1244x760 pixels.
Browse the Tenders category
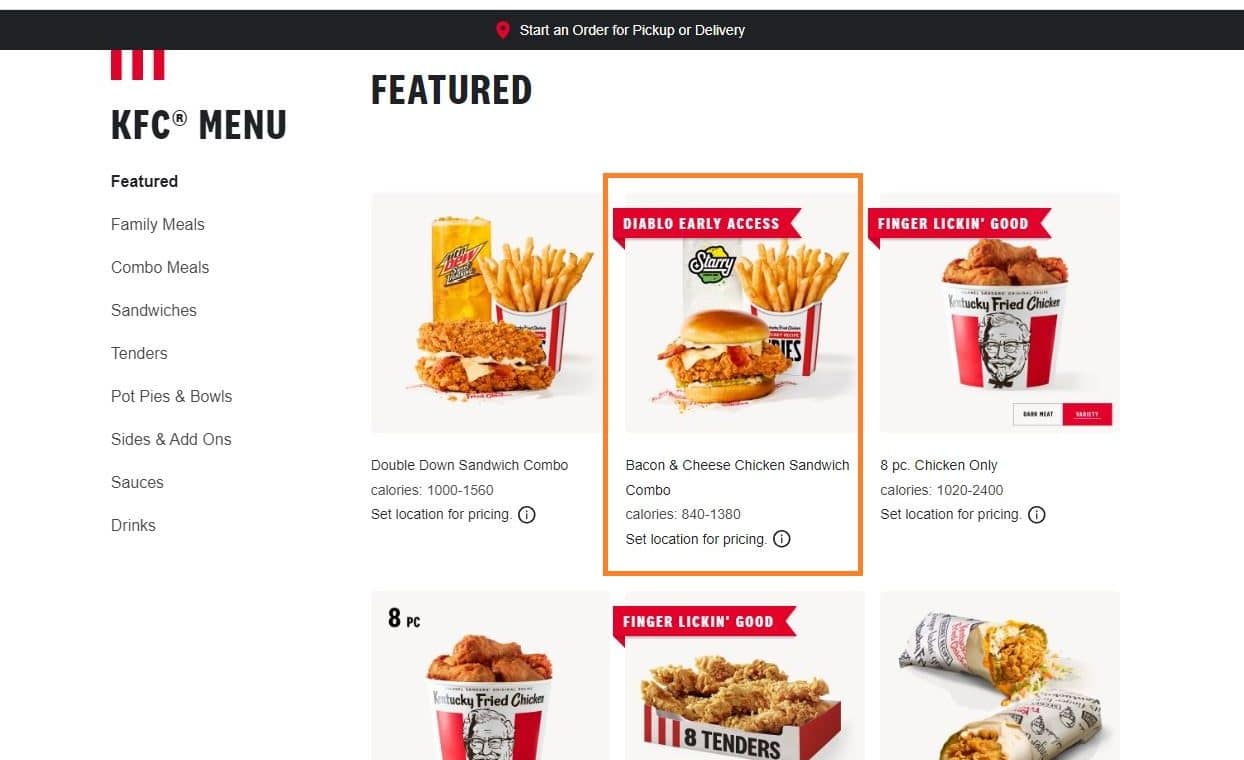139,353
